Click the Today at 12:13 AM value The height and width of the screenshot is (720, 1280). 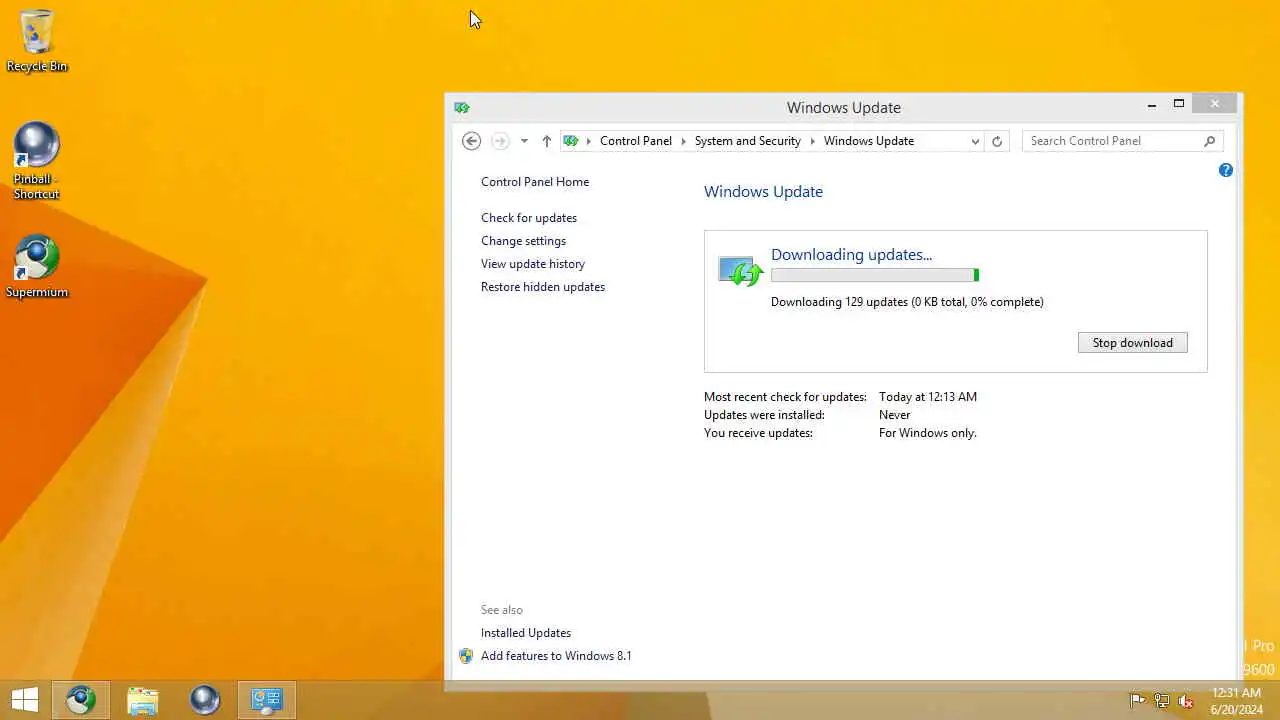pos(928,397)
